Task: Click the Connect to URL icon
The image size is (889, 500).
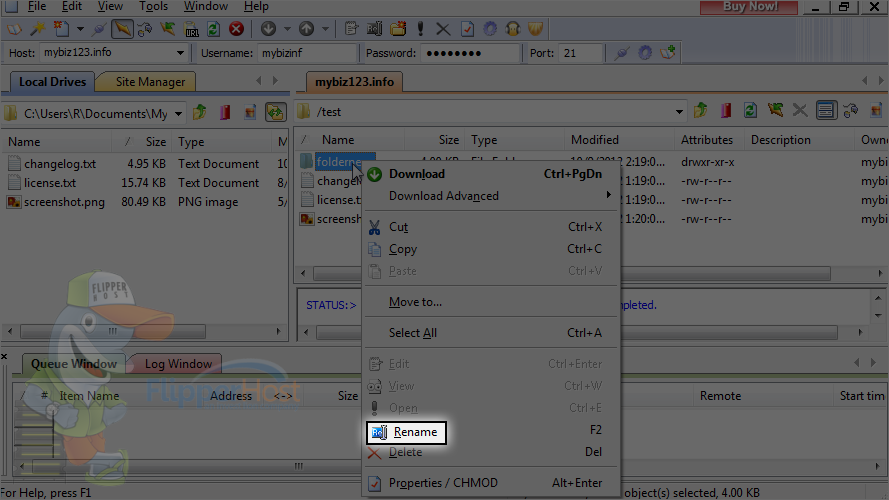Action: click(x=191, y=28)
